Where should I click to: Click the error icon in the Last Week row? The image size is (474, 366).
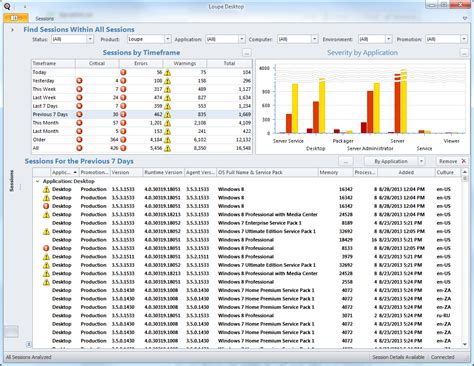click(123, 98)
